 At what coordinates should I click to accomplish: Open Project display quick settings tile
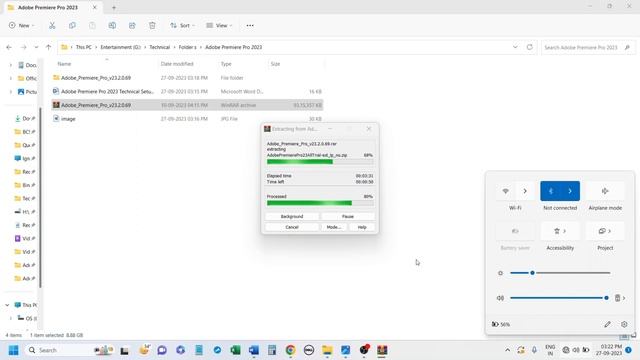pos(605,231)
